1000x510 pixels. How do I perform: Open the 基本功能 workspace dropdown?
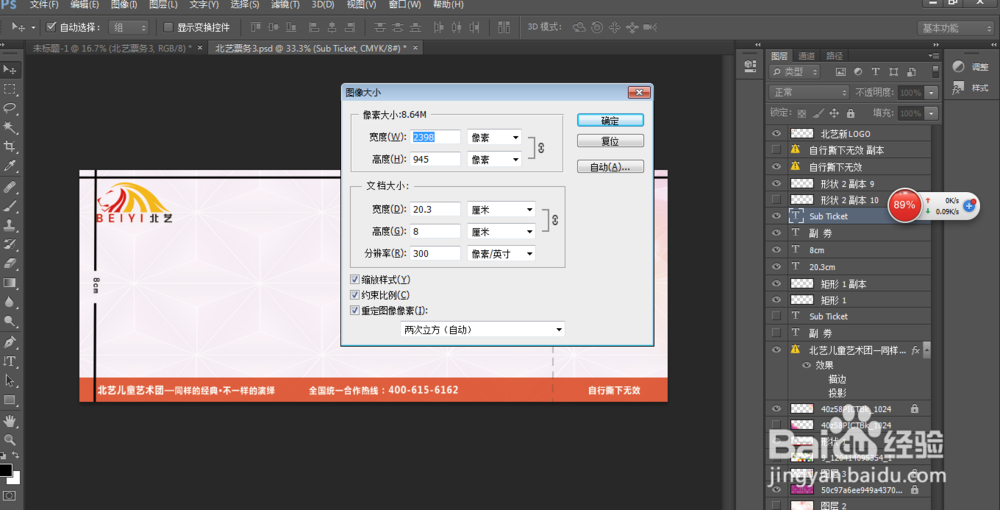(955, 28)
